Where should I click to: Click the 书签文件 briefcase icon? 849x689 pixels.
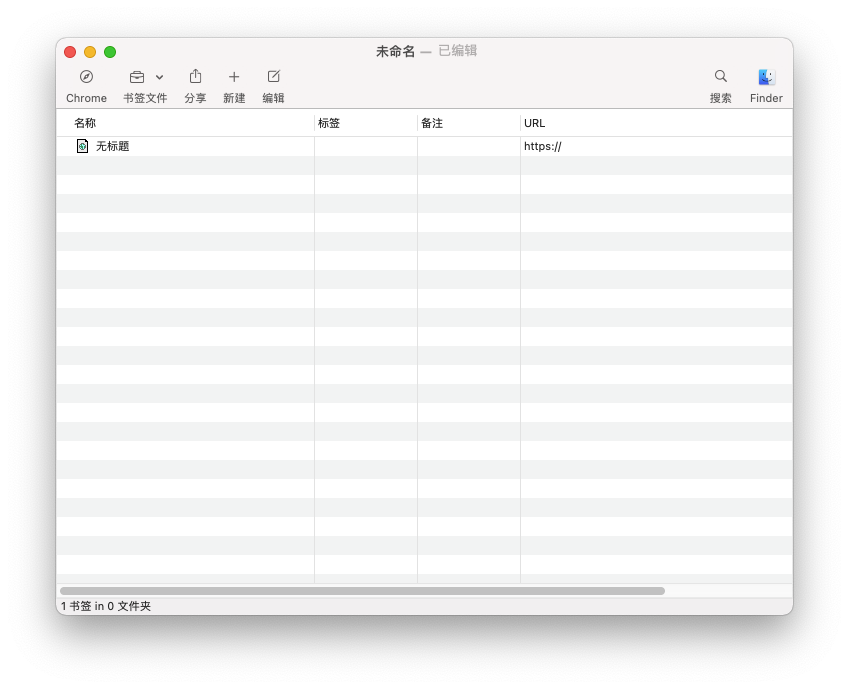coord(137,77)
